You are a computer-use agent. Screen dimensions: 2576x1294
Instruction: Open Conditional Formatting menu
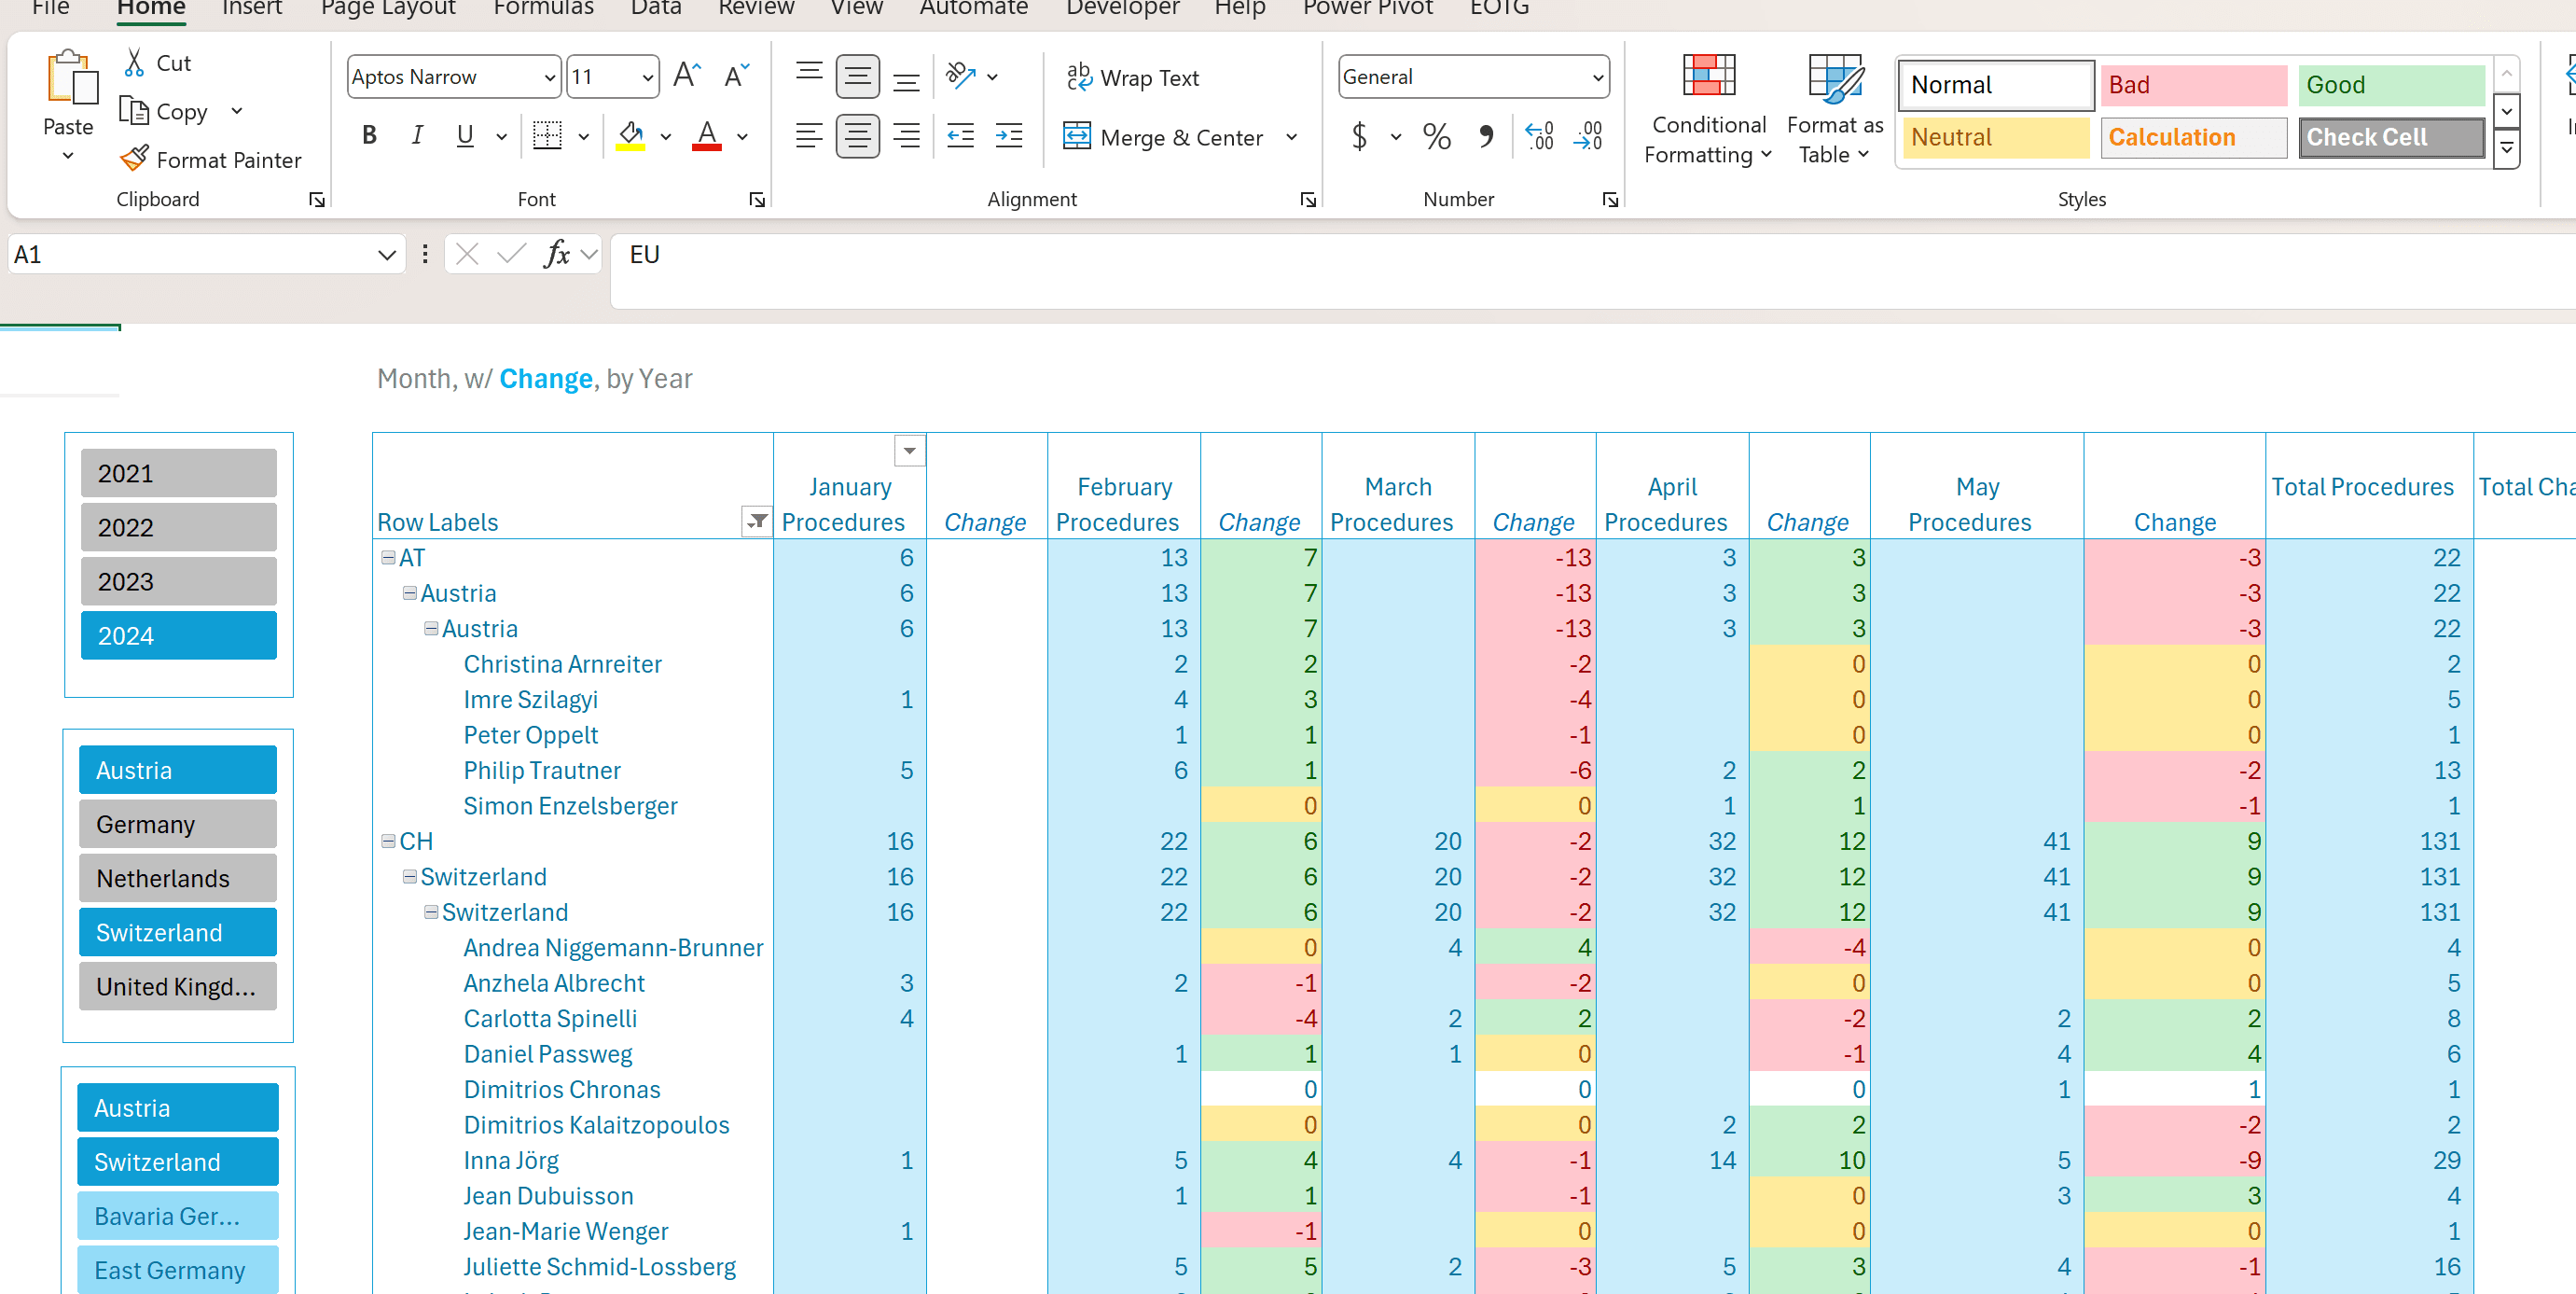[x=1708, y=110]
